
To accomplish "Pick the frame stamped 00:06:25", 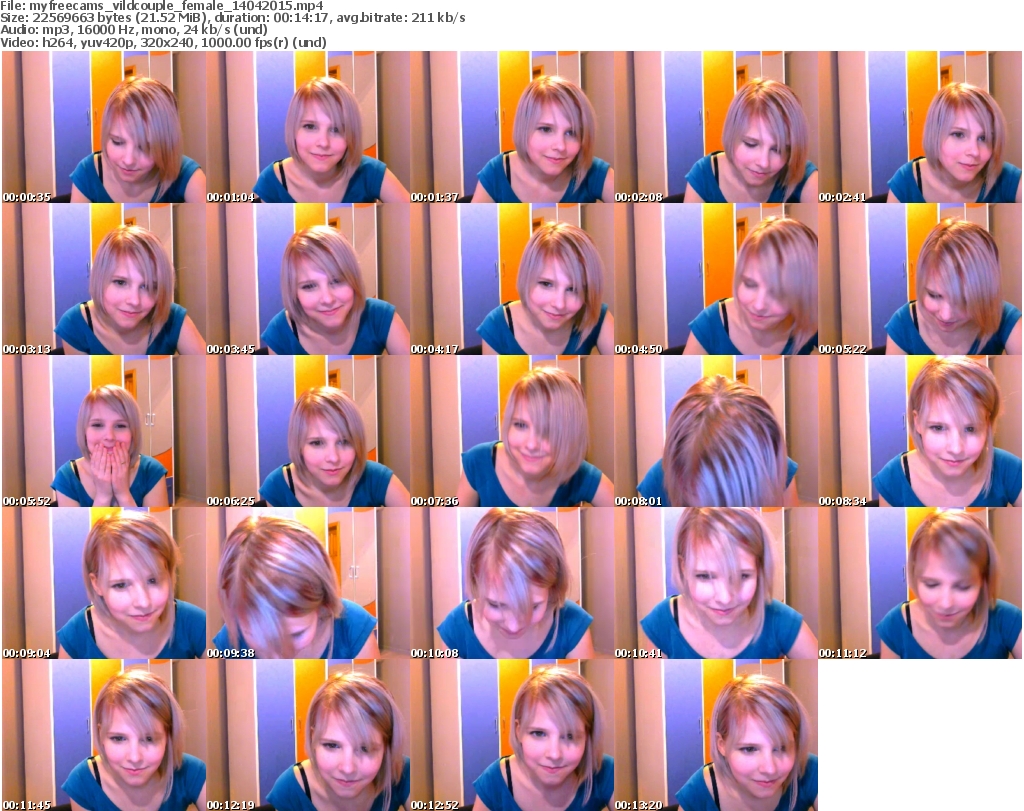I will click(x=308, y=431).
